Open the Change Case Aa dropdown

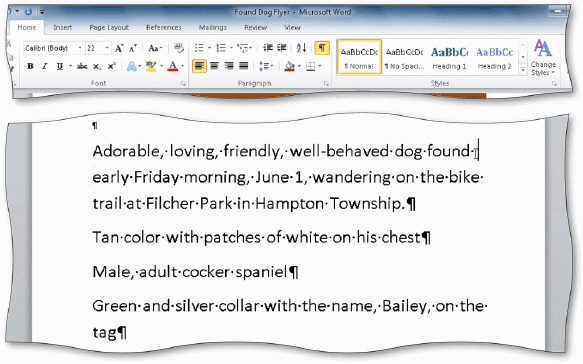coord(155,48)
